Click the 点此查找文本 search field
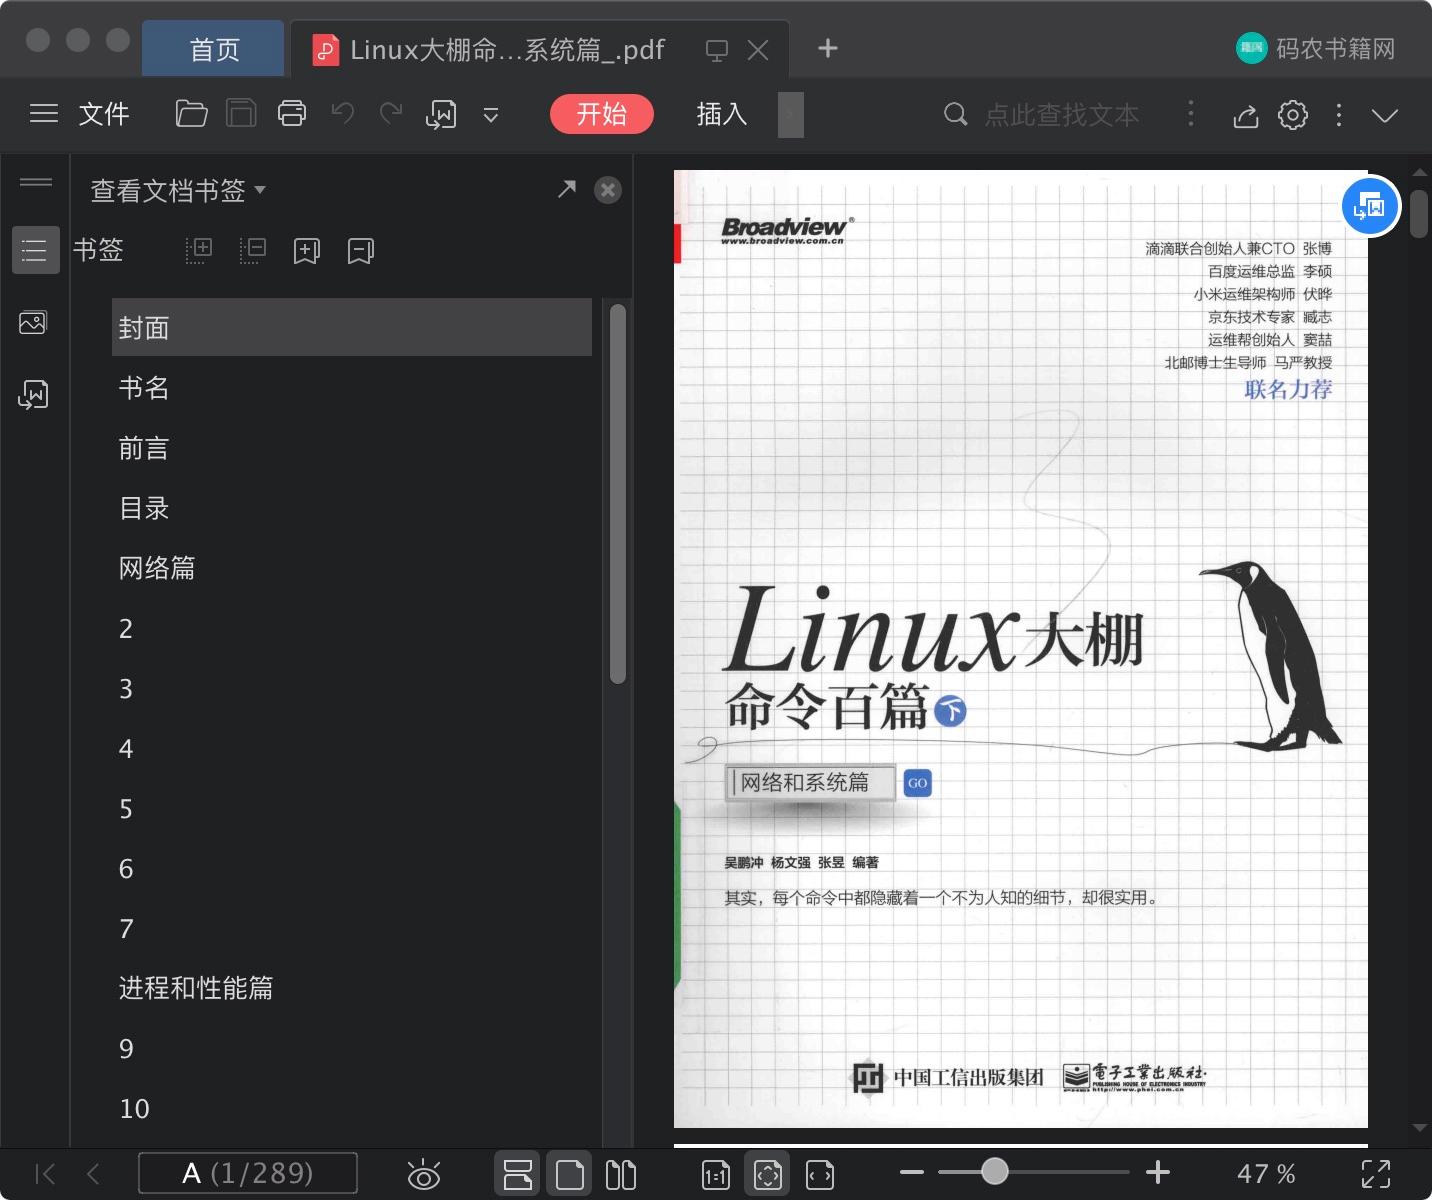1432x1200 pixels. [x=1062, y=115]
